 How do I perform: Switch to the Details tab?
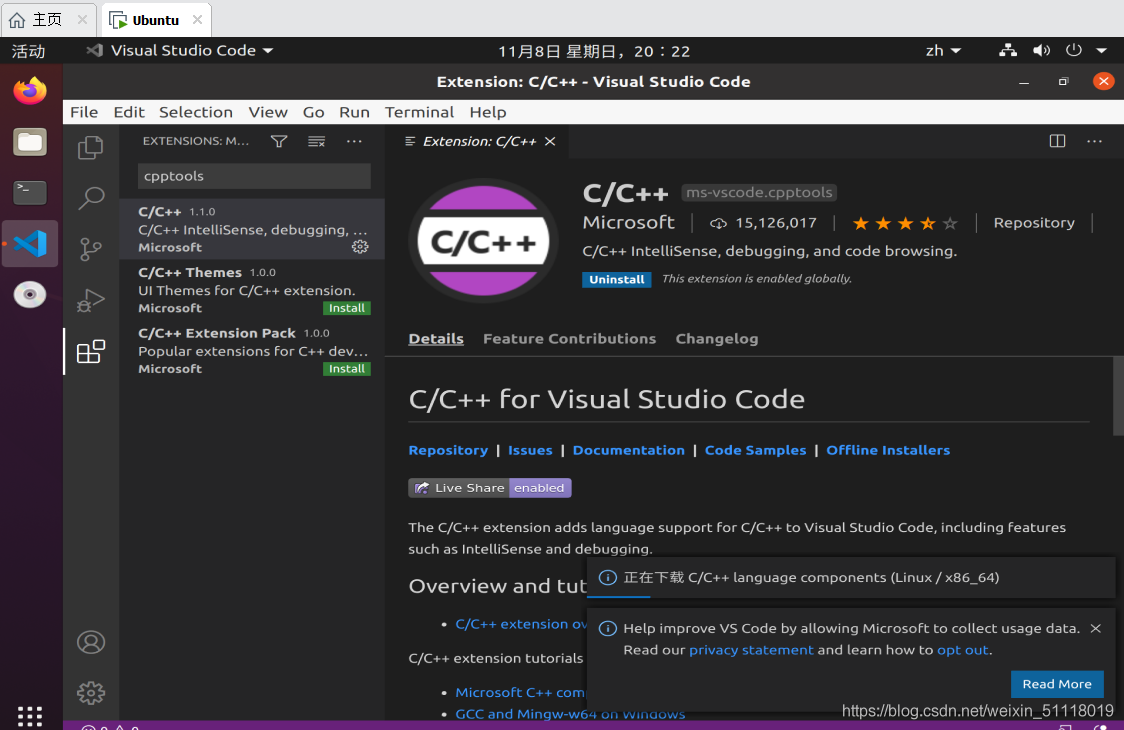tap(436, 338)
